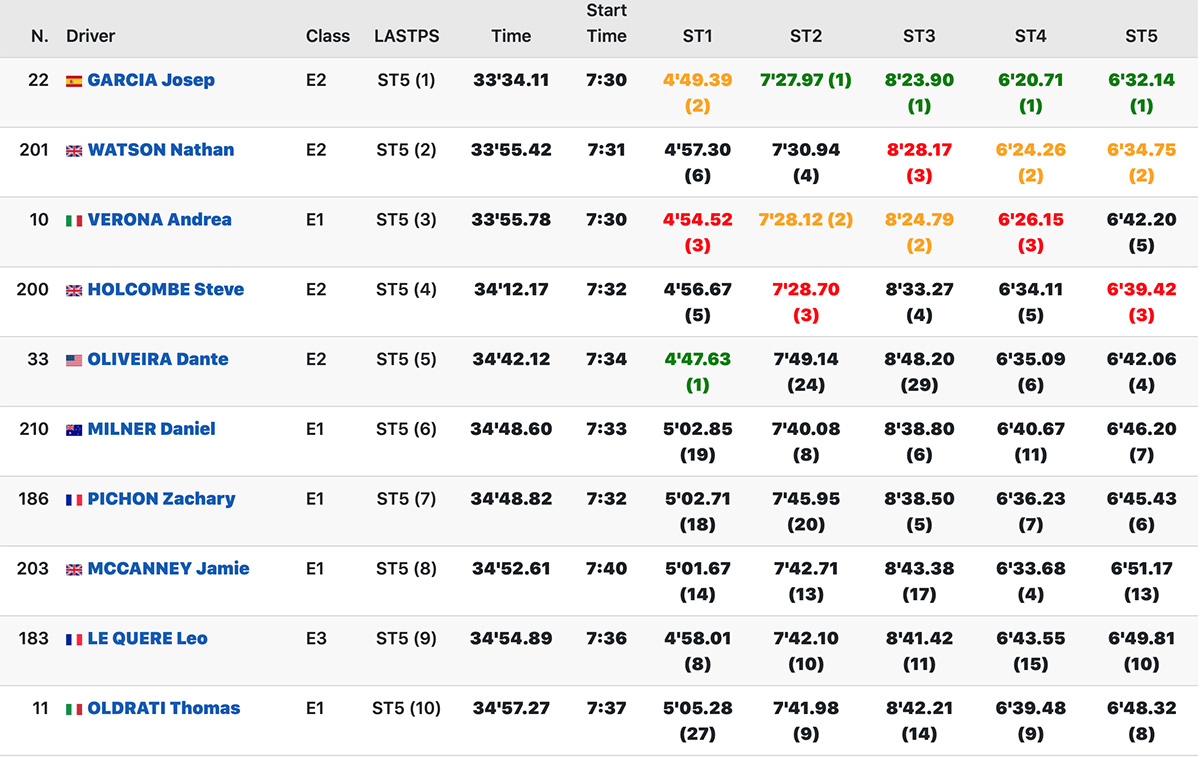Click the Italian flag beside OLDRATI Thomas
This screenshot has width=1200, height=757.
click(x=74, y=709)
